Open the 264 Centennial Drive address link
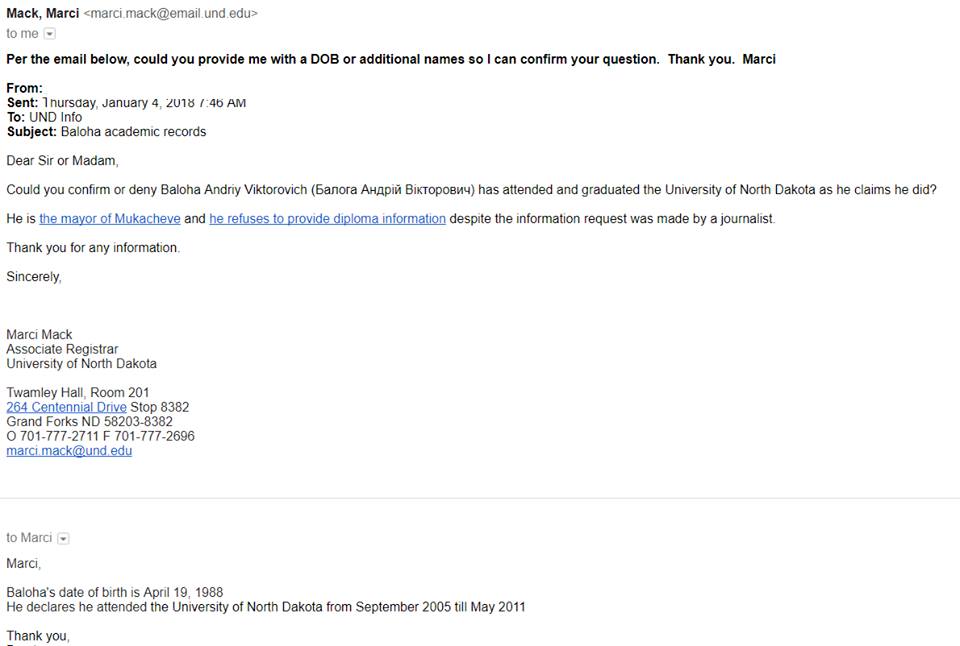This screenshot has width=960, height=646. [66, 407]
